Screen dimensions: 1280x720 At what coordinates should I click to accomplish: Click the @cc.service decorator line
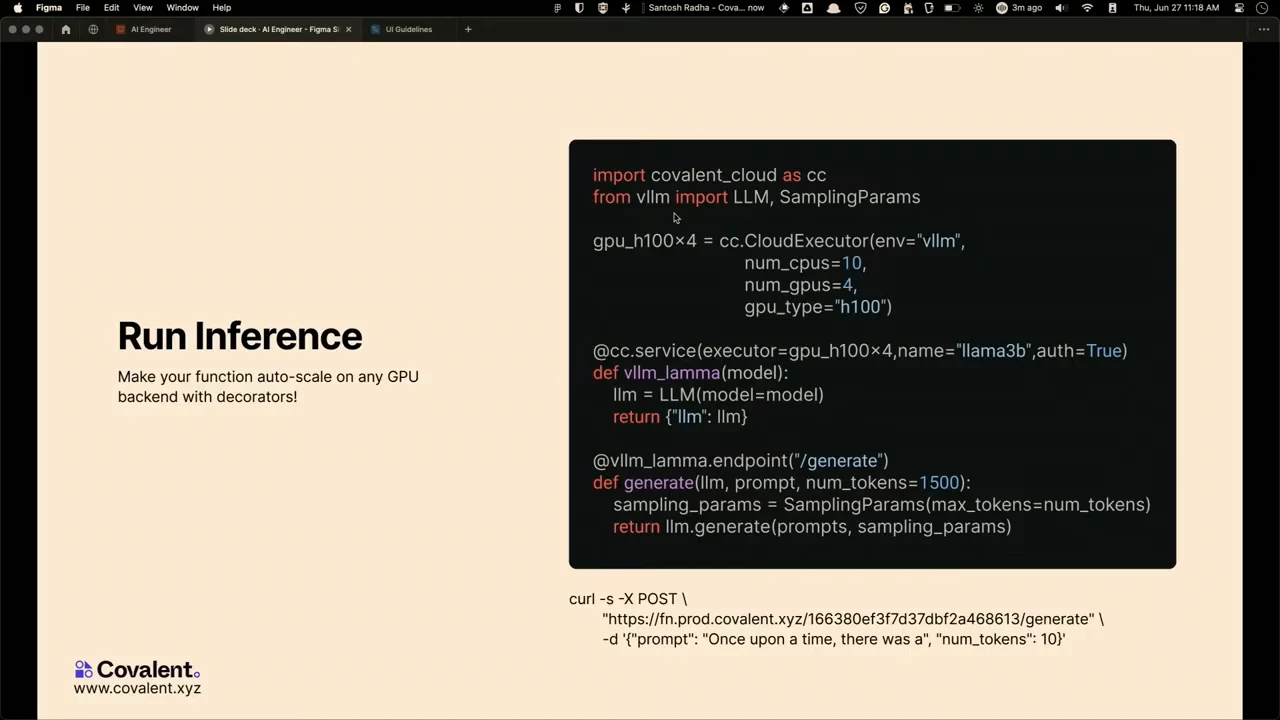pos(860,351)
